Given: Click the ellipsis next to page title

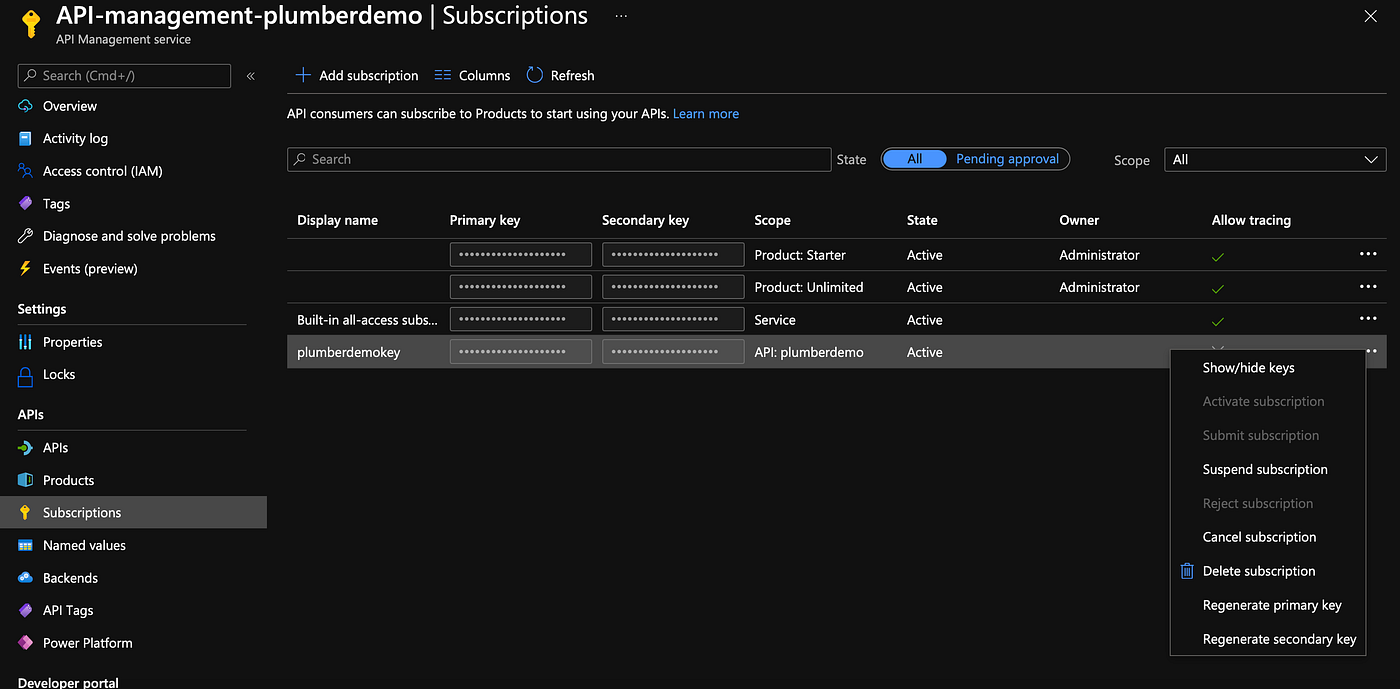Looking at the screenshot, I should click(x=621, y=16).
